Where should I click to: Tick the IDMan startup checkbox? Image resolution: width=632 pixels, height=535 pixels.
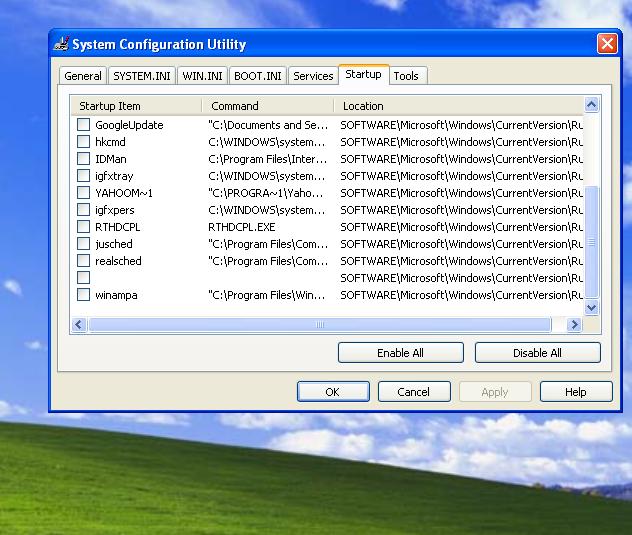[x=83, y=158]
